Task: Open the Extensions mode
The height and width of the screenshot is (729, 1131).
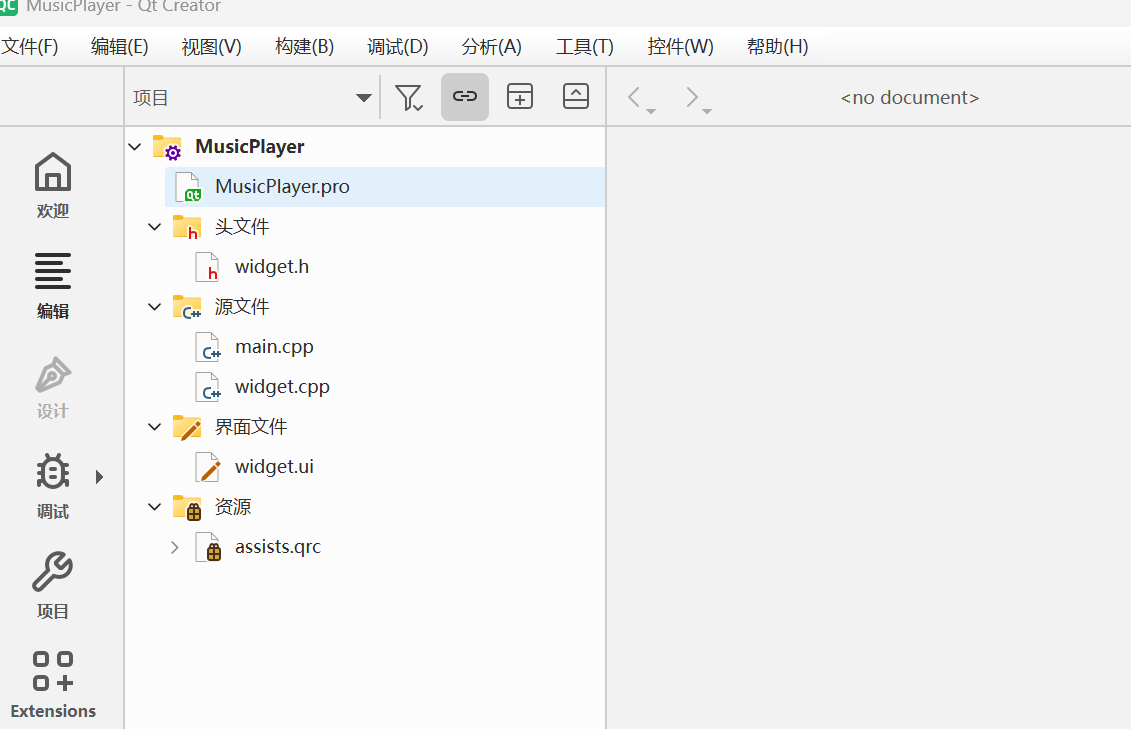Action: [53, 685]
